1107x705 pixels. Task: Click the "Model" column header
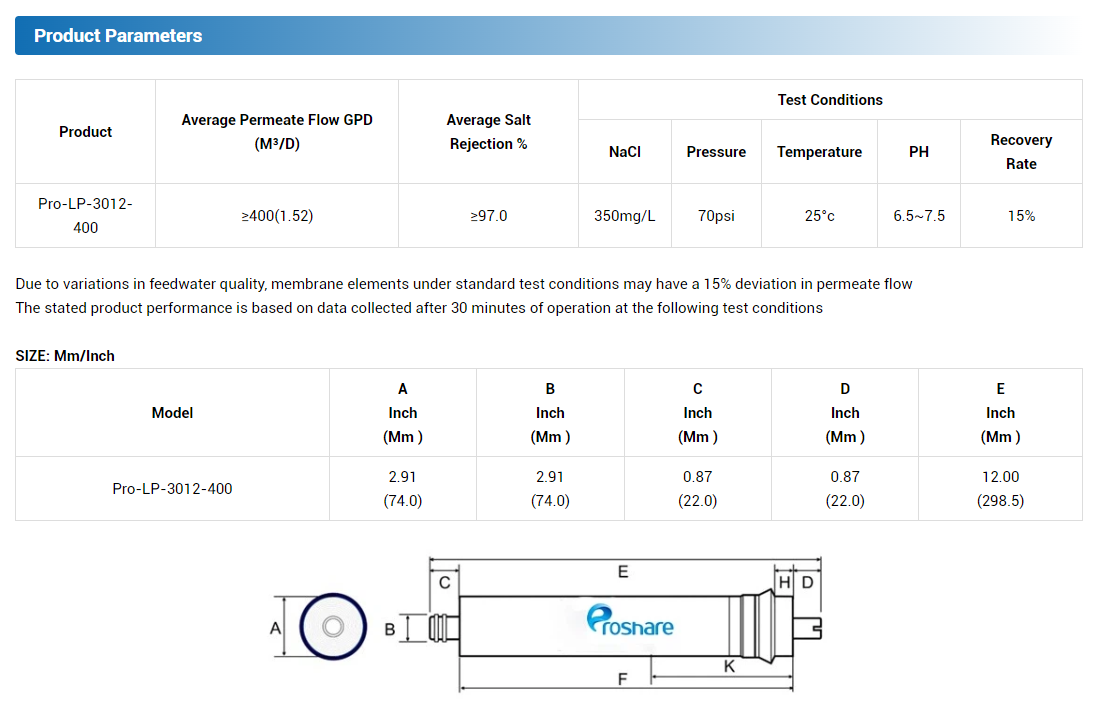172,413
